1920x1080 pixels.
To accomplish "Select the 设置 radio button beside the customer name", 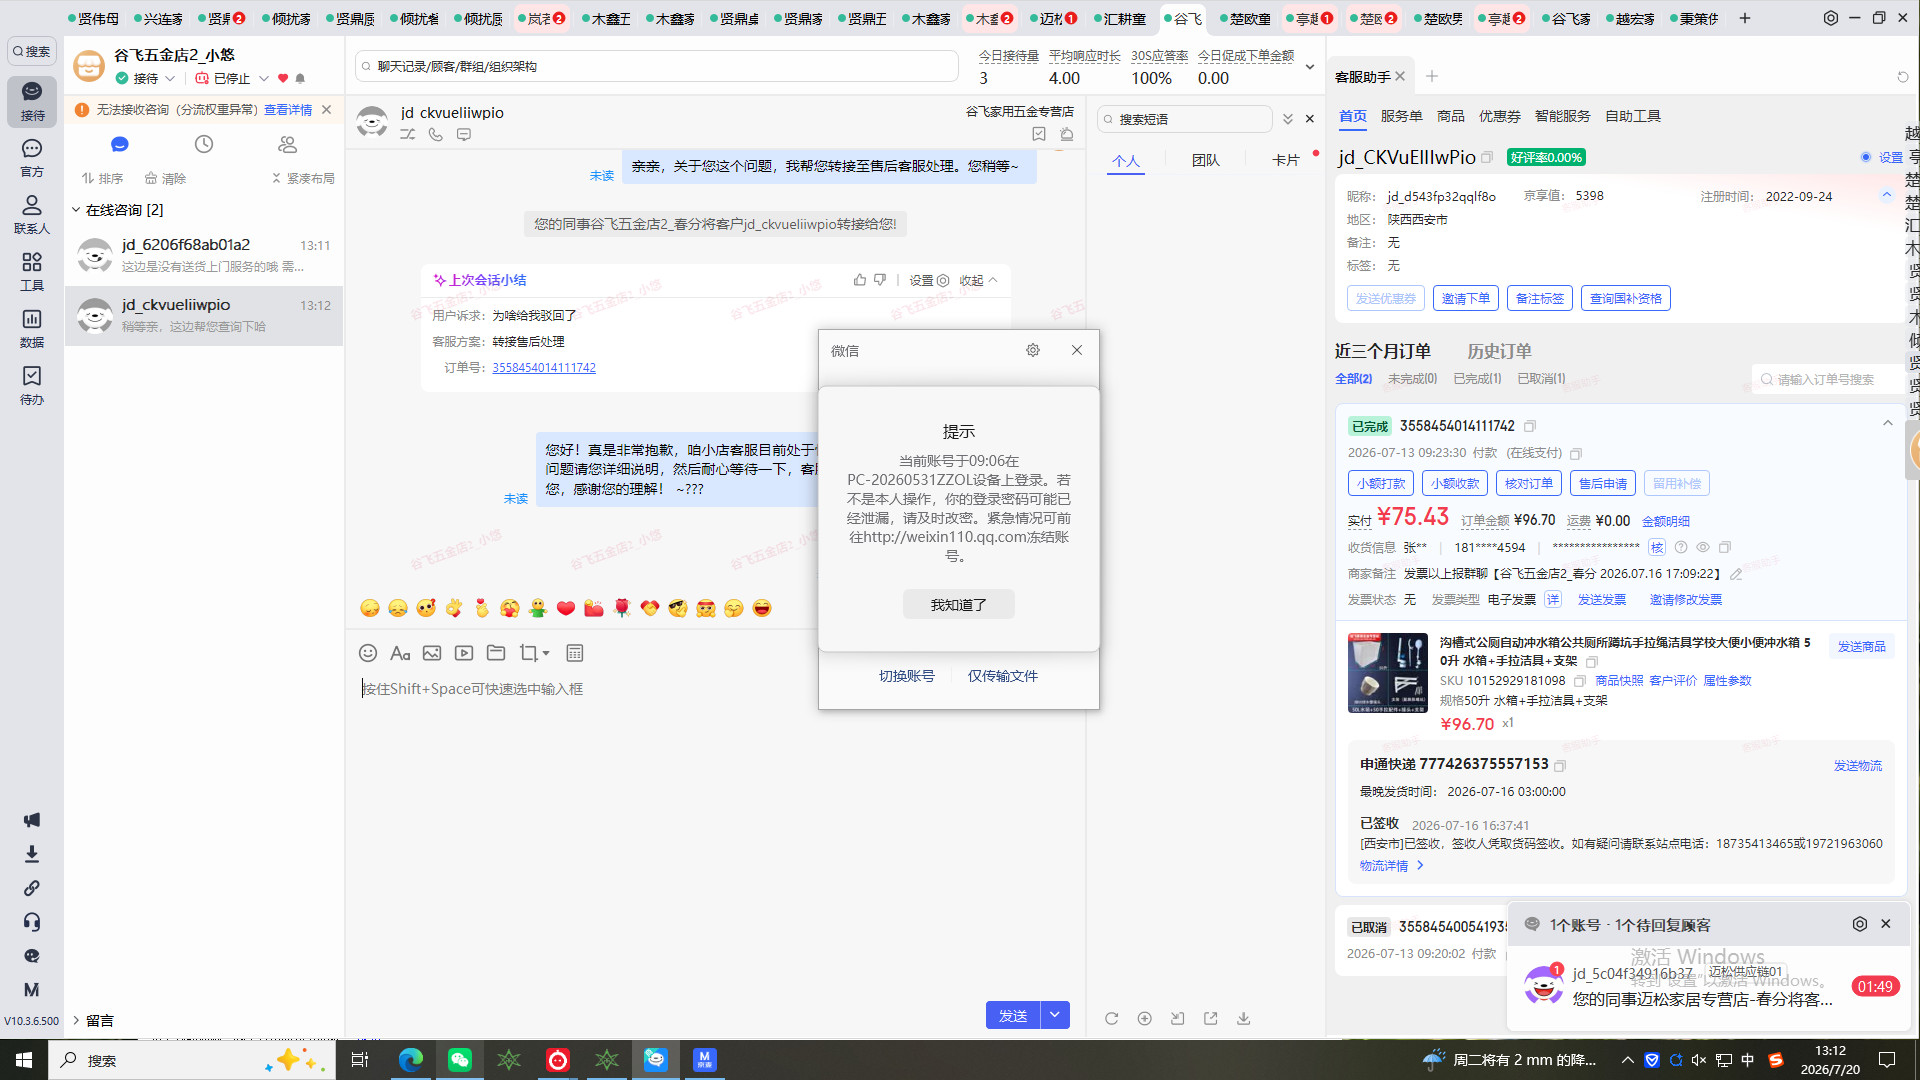I will [x=1866, y=157].
